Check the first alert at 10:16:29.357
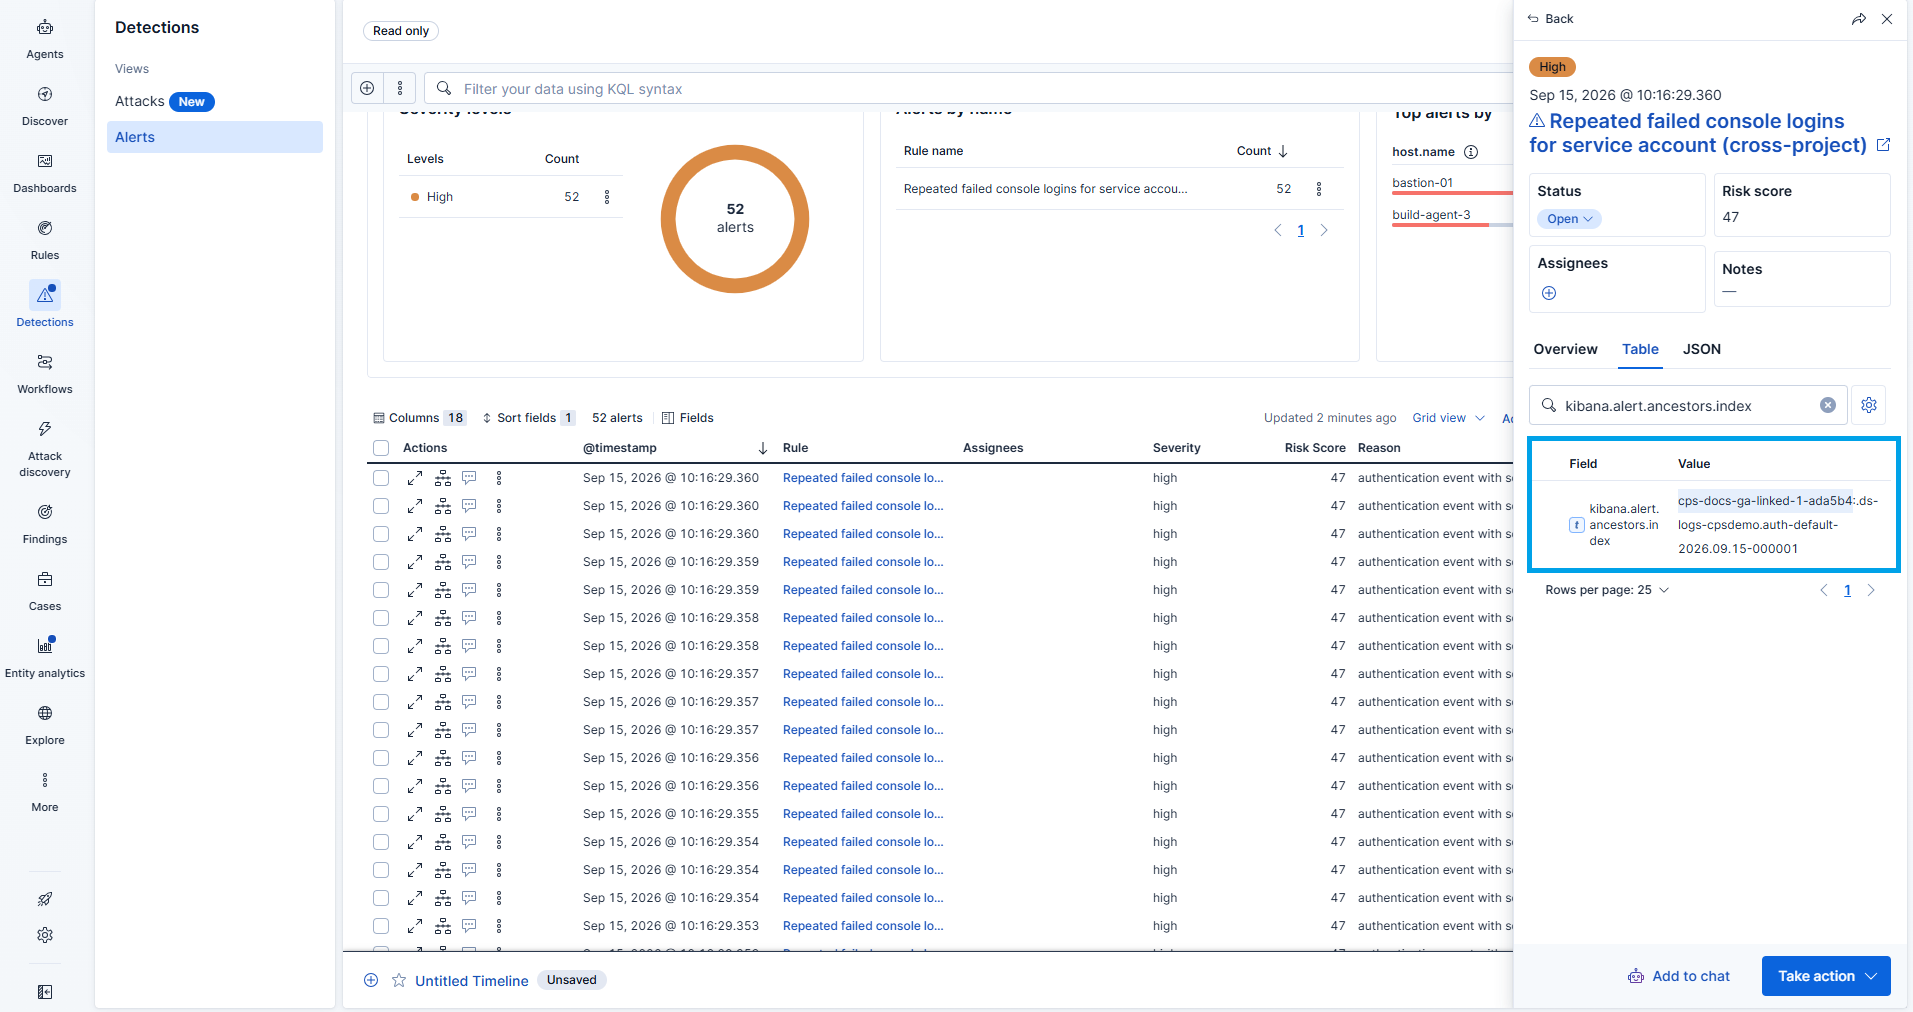The width and height of the screenshot is (1913, 1012). [x=381, y=674]
